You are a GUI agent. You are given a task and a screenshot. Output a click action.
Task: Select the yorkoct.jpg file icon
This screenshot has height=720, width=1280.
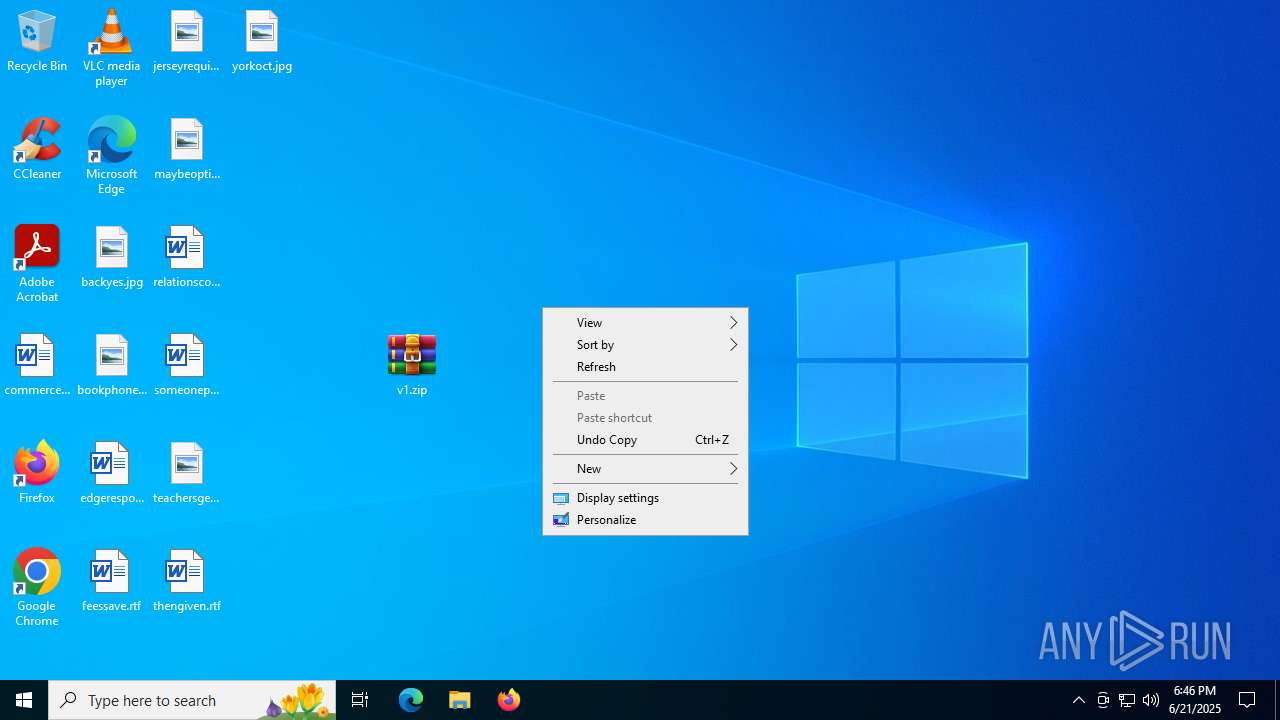pos(262,41)
